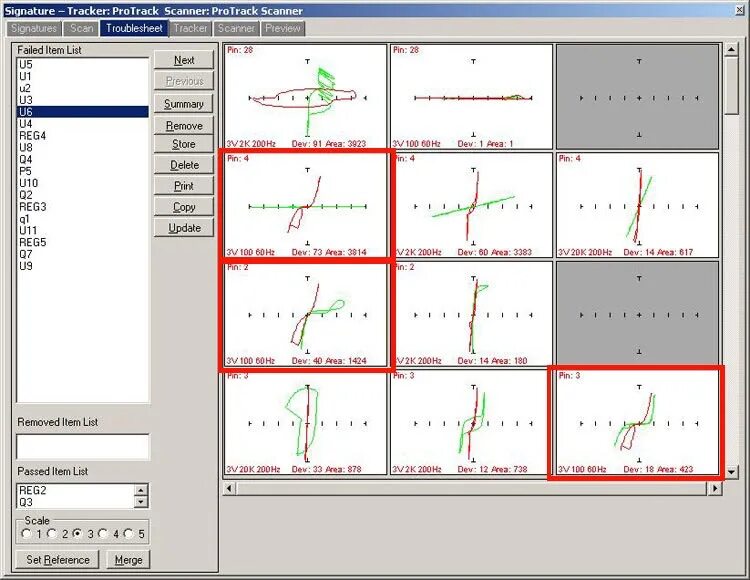Click horizontal scrollbar right arrow
The height and width of the screenshot is (580, 750).
coord(716,488)
